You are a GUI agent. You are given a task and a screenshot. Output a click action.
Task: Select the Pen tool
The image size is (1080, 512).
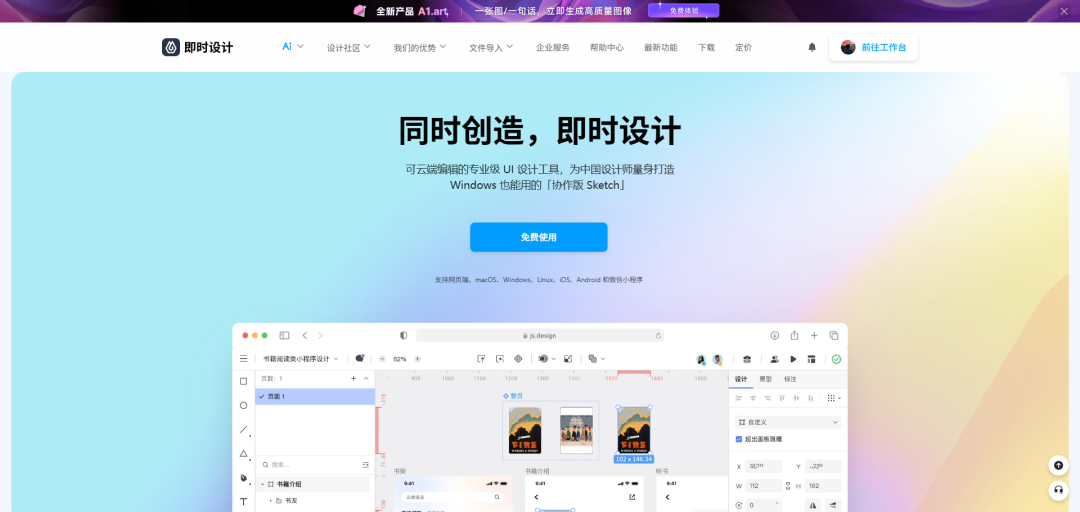click(244, 478)
